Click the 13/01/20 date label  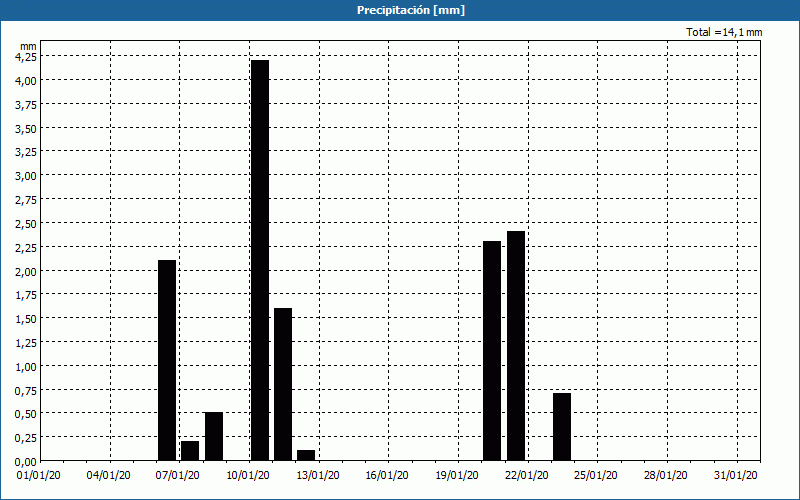pyautogui.click(x=318, y=476)
